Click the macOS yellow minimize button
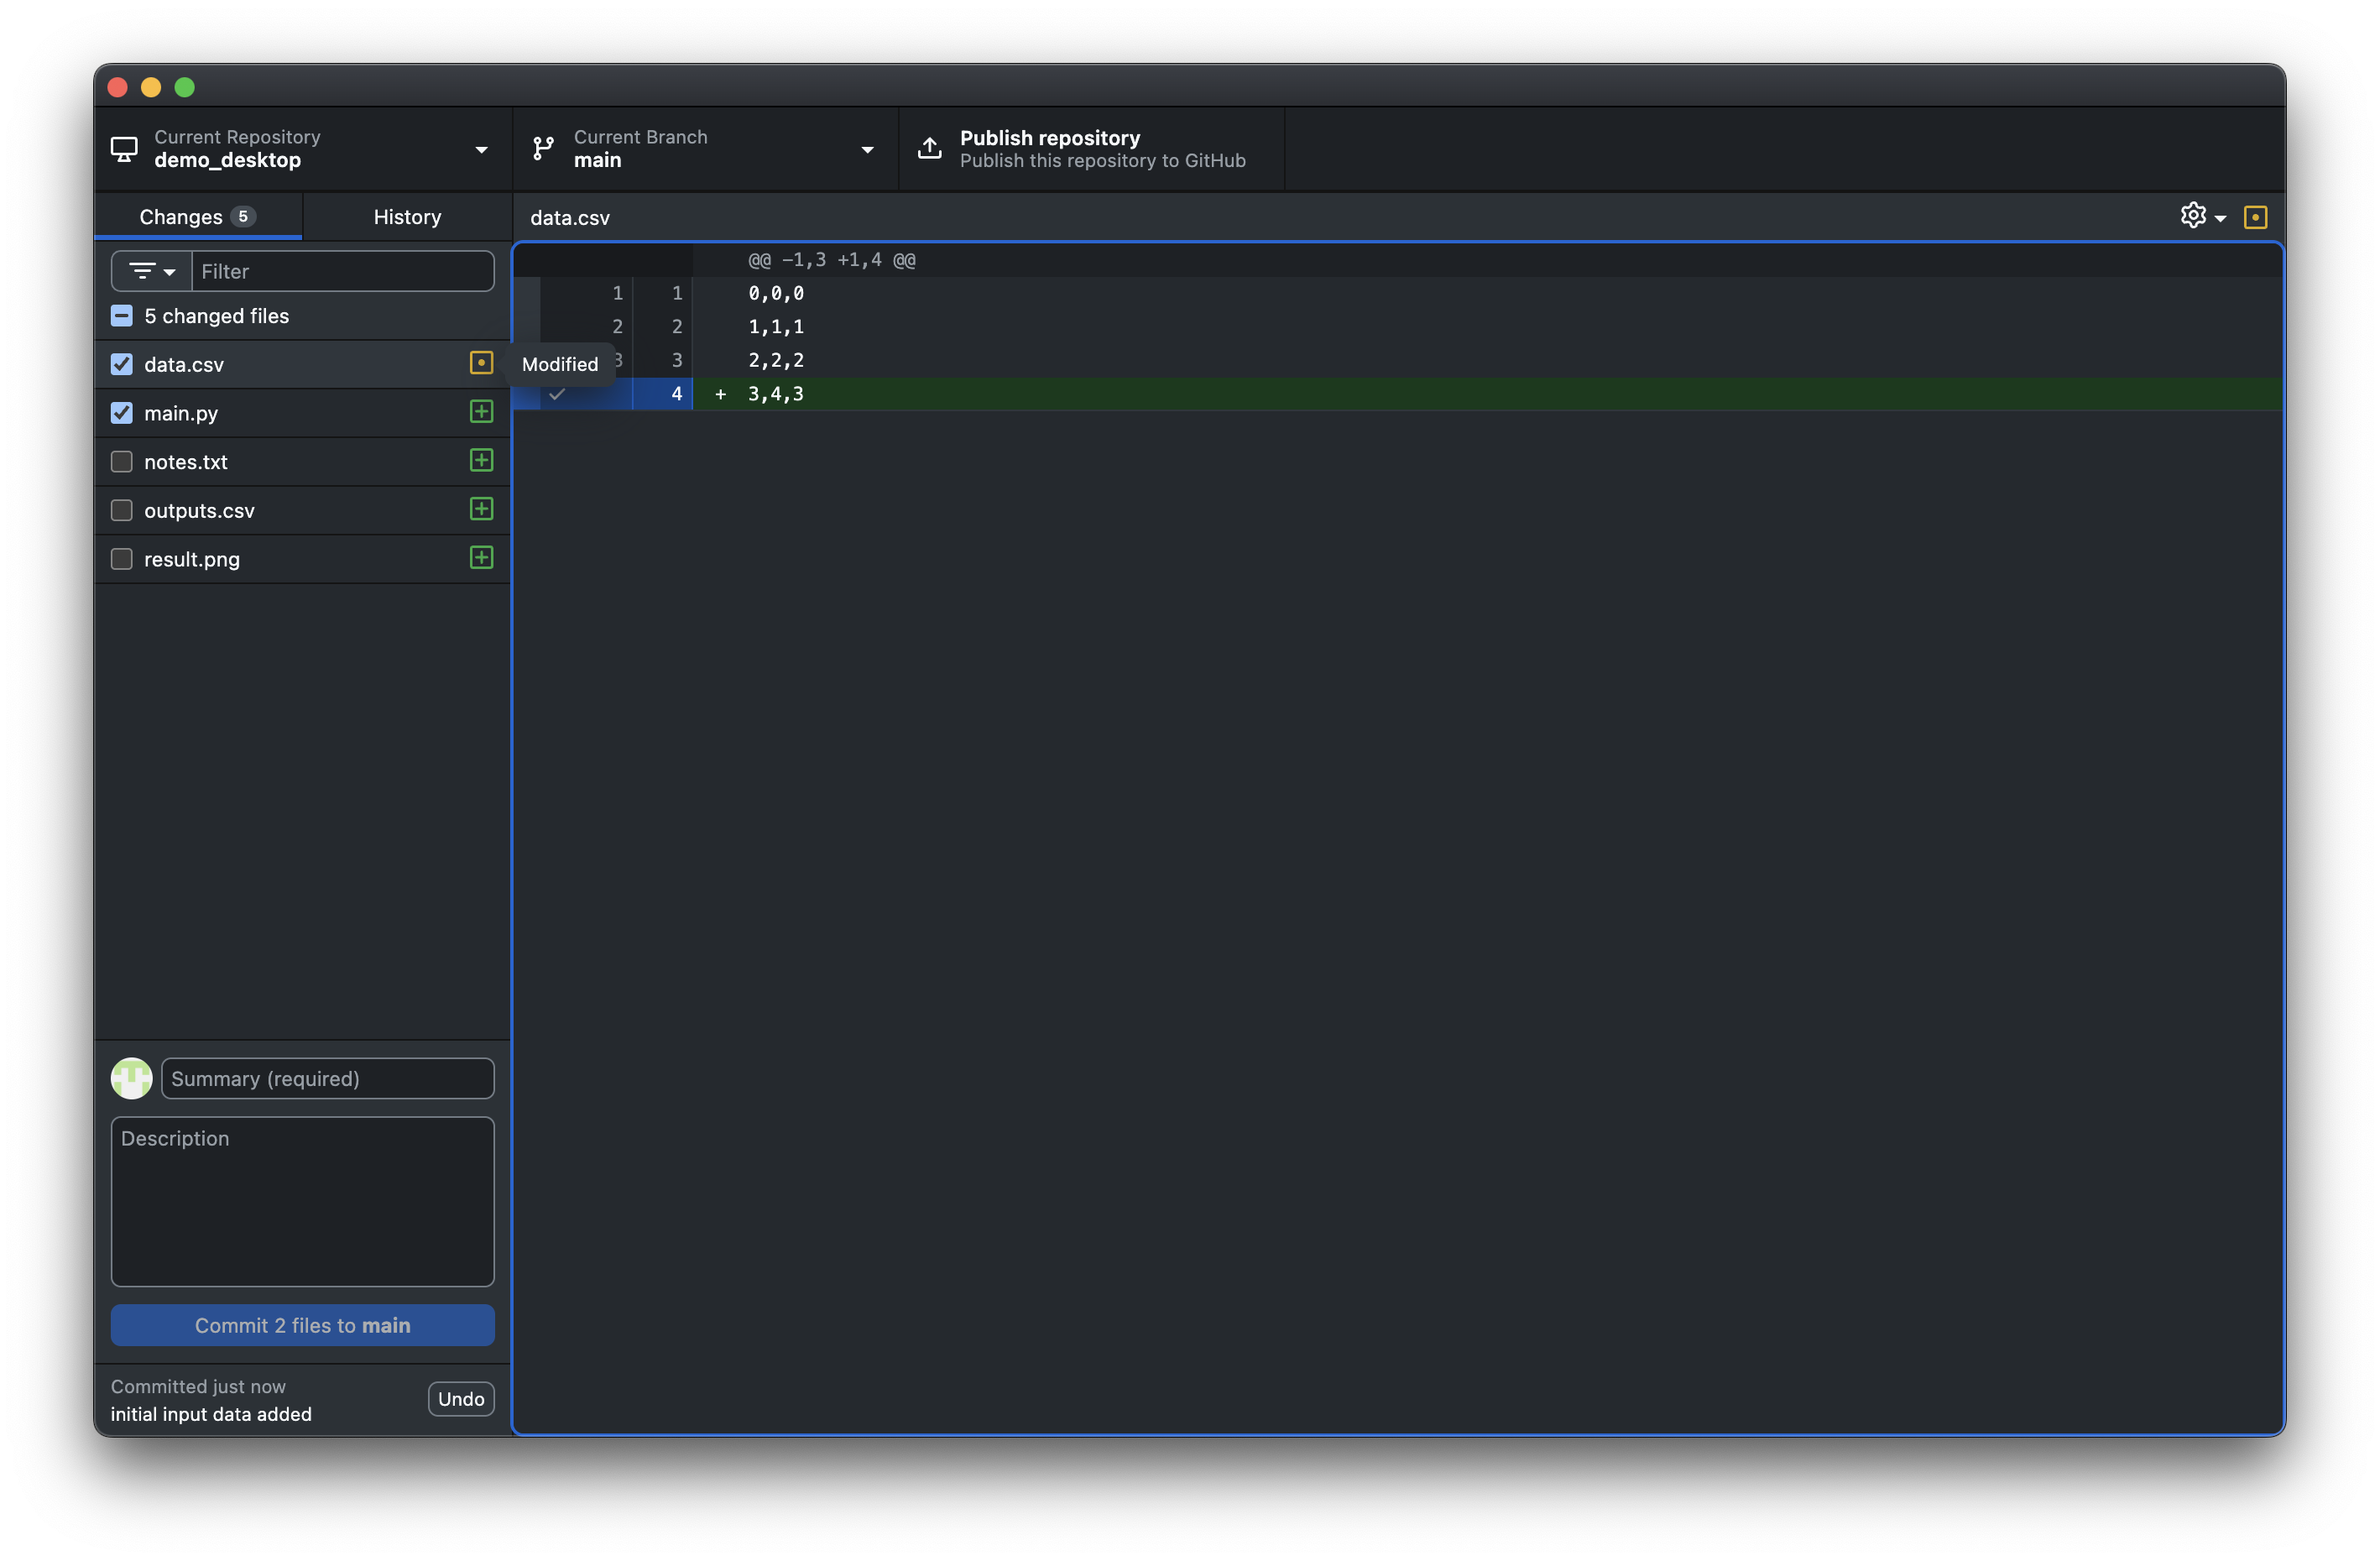 click(x=151, y=87)
